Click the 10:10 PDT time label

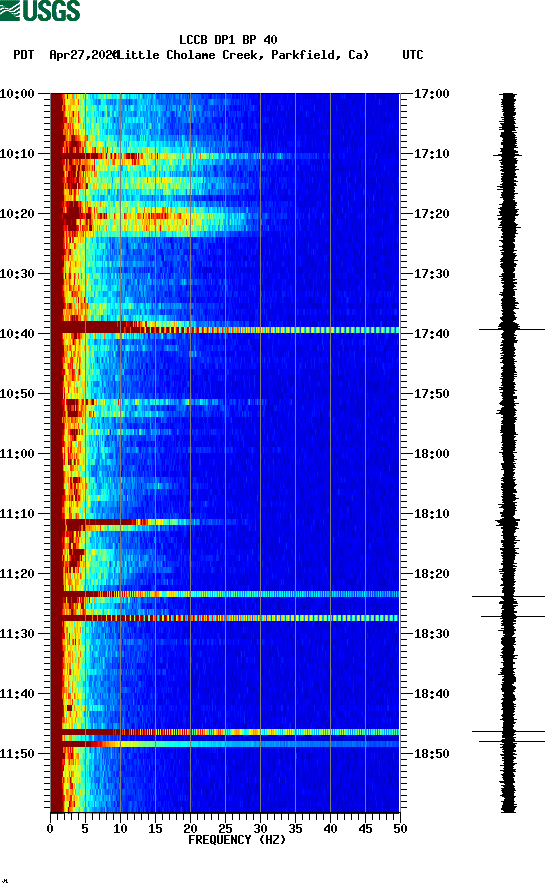[x=17, y=154]
